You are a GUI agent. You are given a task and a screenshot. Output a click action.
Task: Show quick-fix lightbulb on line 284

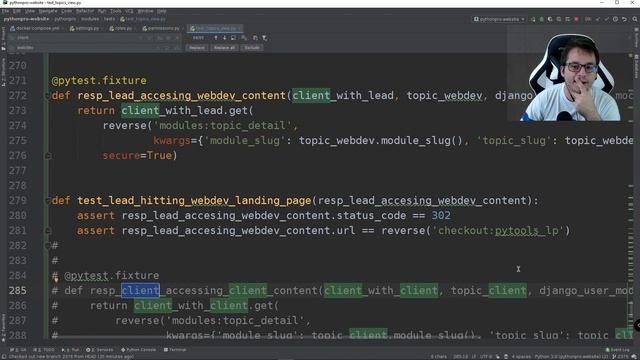click(56, 280)
